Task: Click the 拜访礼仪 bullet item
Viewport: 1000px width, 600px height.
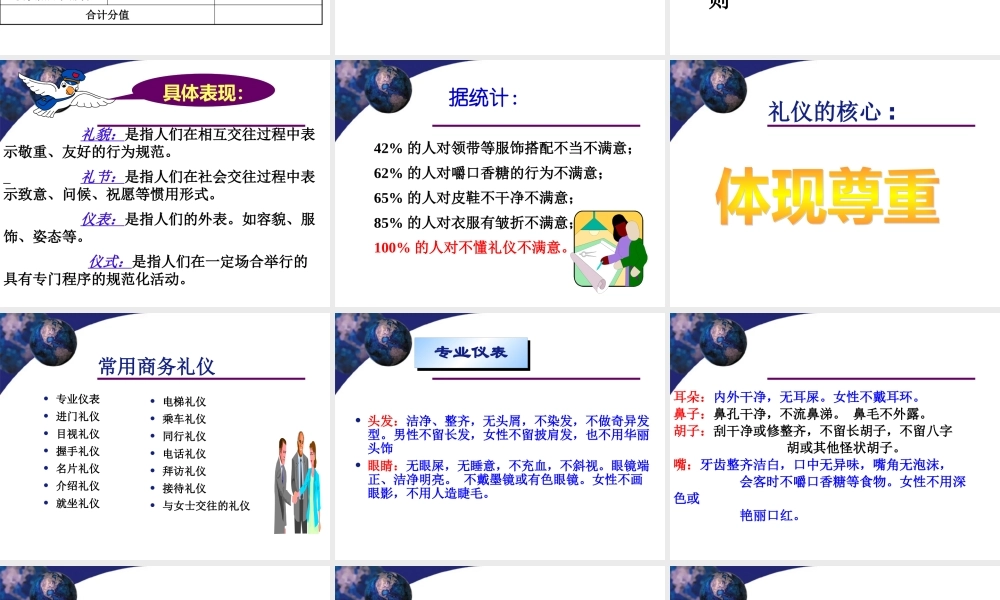Action: (184, 471)
